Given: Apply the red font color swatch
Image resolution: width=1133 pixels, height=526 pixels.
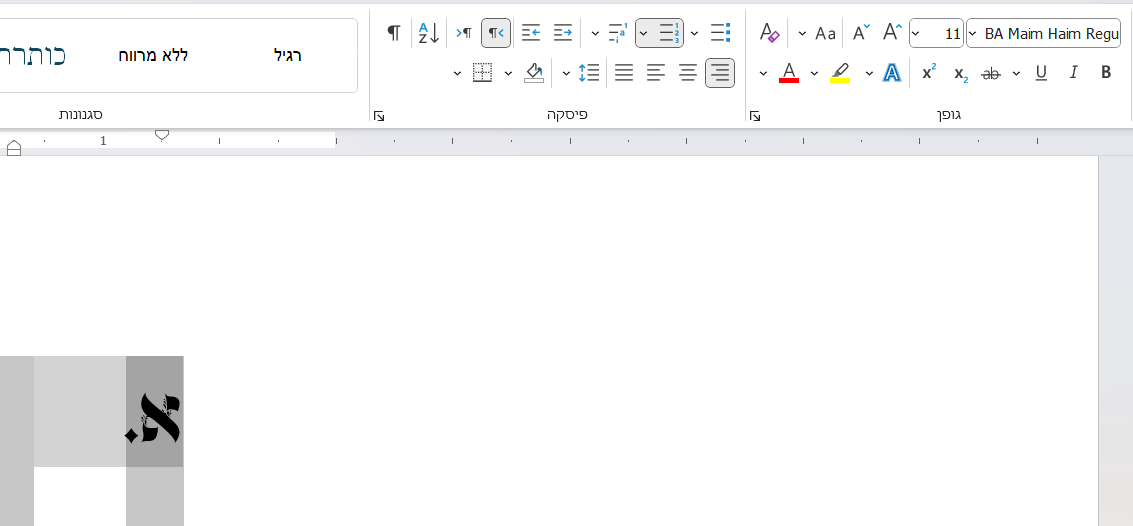Looking at the screenshot, I should click(x=789, y=73).
